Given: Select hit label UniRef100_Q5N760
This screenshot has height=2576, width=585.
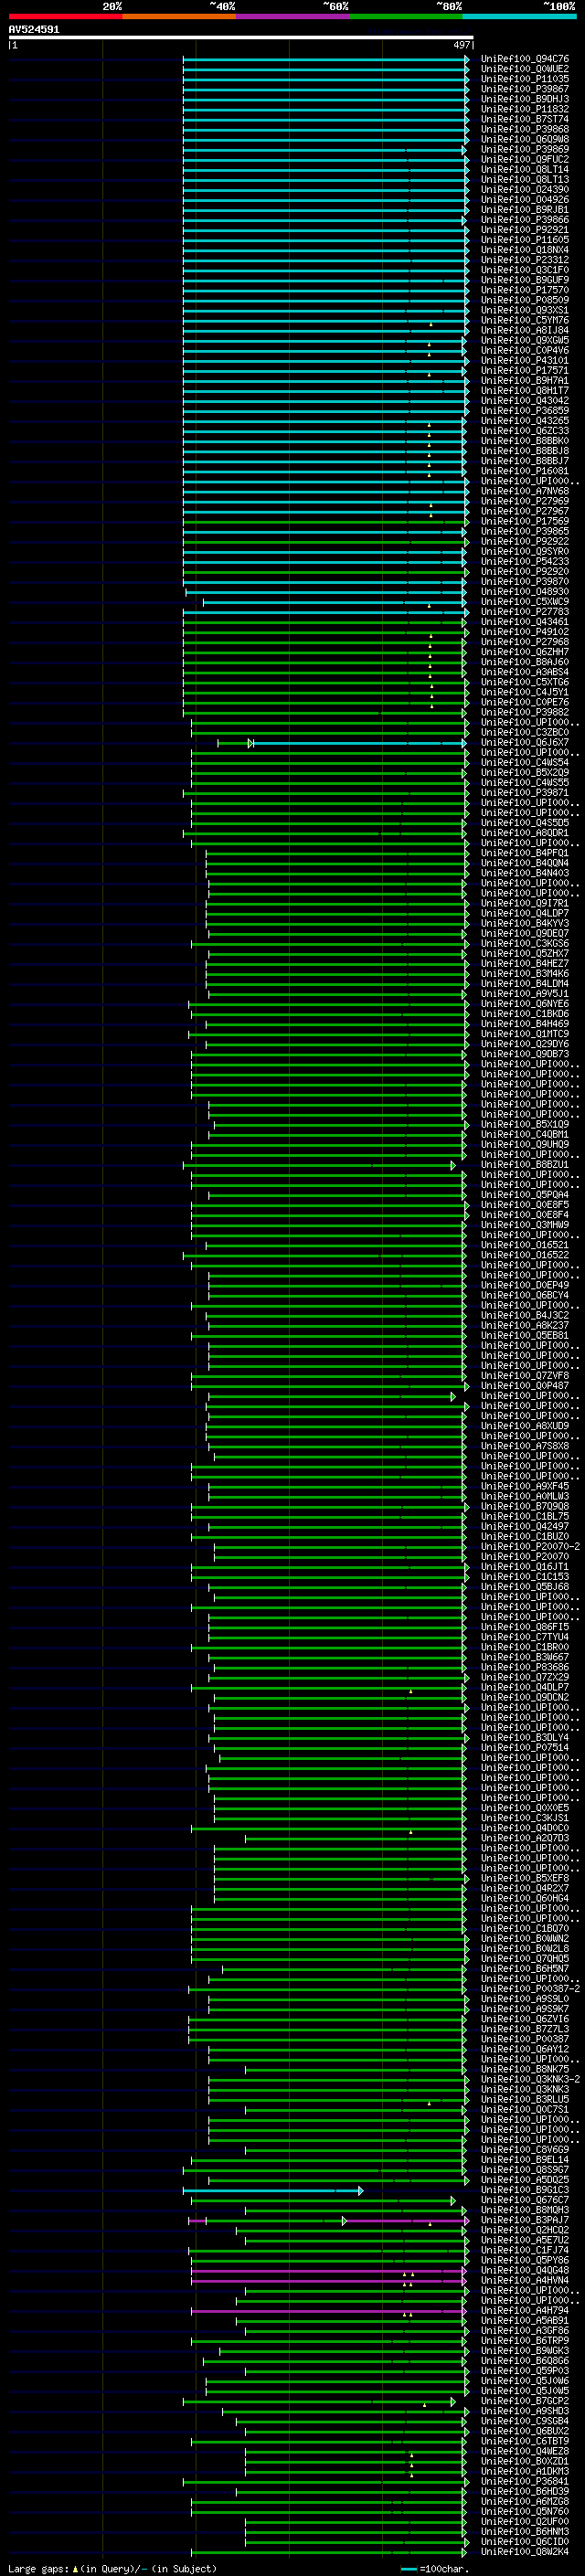Looking at the screenshot, I should click(525, 2511).
